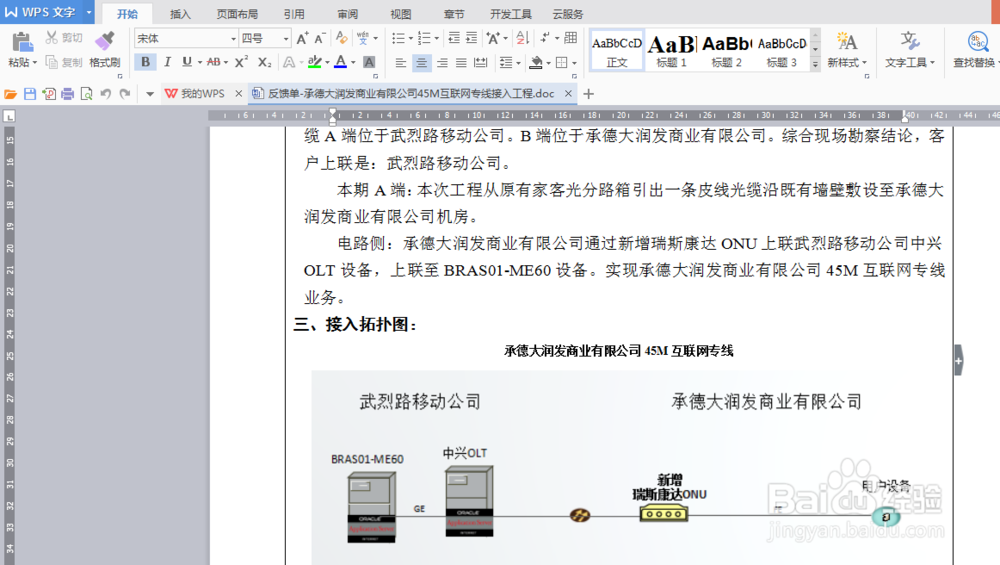Switch to the 开发工具 (Developer) tab

(511, 14)
